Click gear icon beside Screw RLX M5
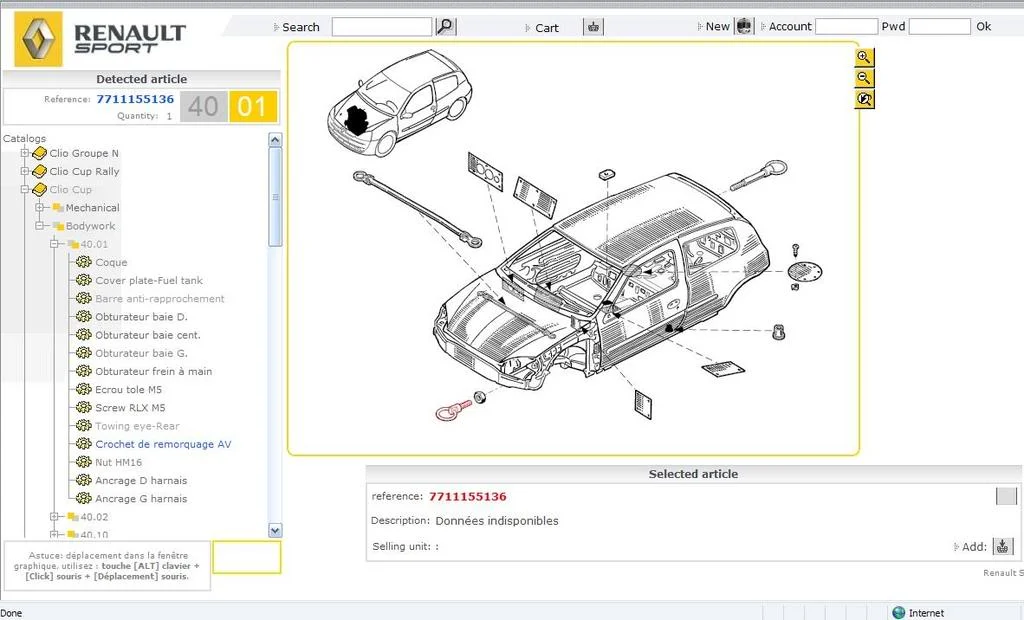Screen dimensions: 1024x620 click(84, 408)
